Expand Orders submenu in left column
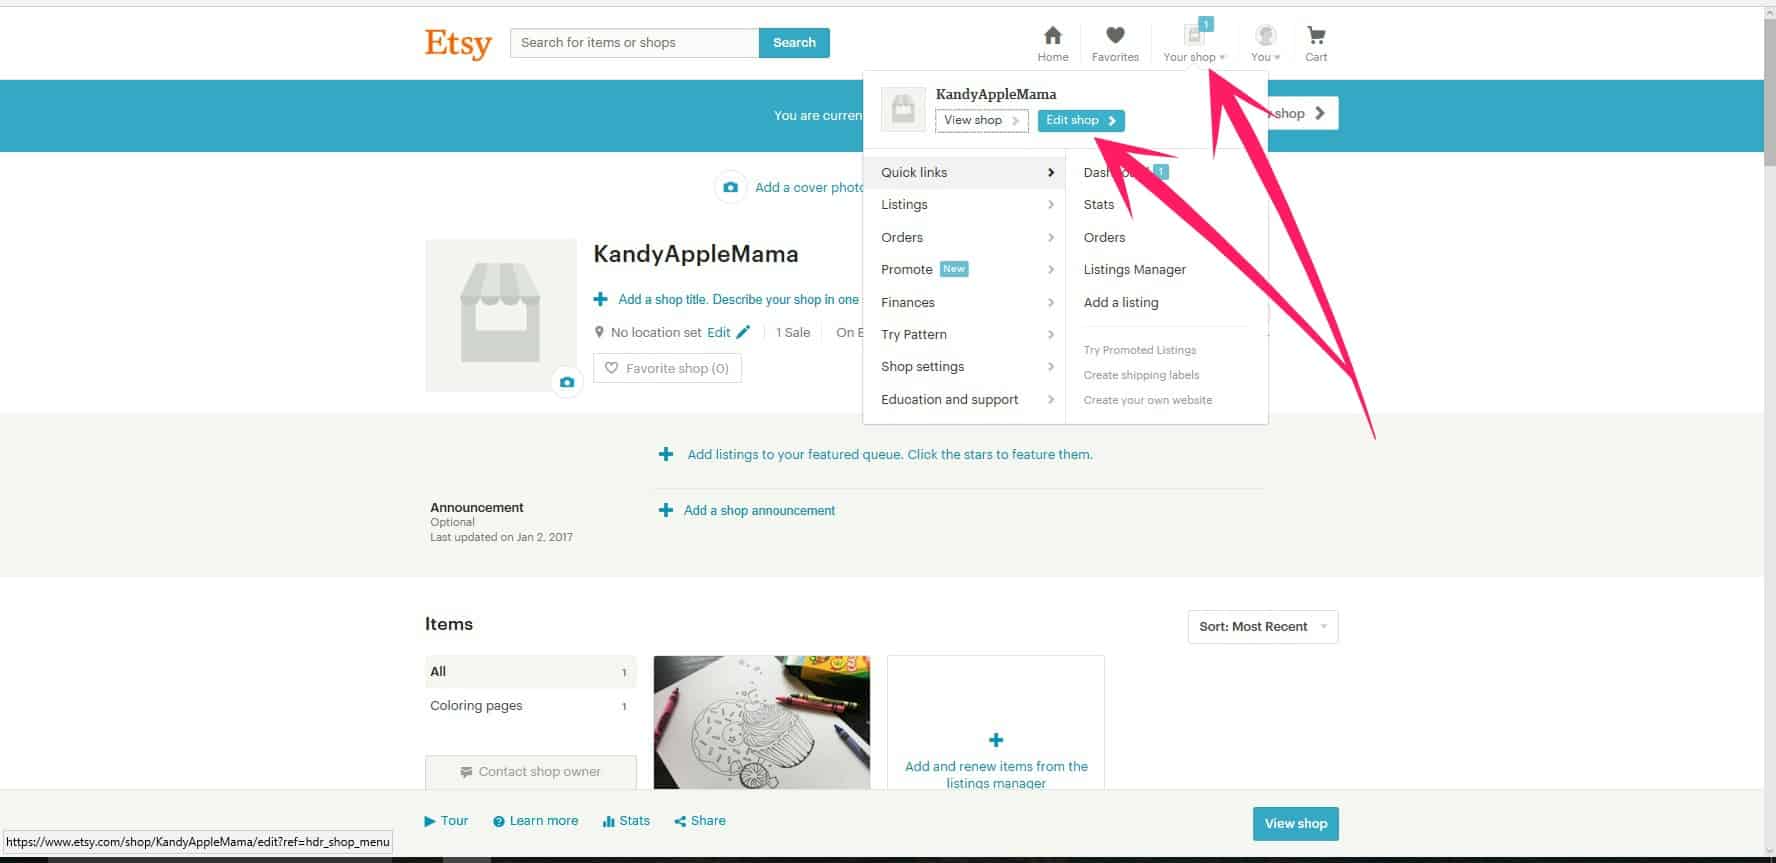This screenshot has height=863, width=1776. coord(965,237)
